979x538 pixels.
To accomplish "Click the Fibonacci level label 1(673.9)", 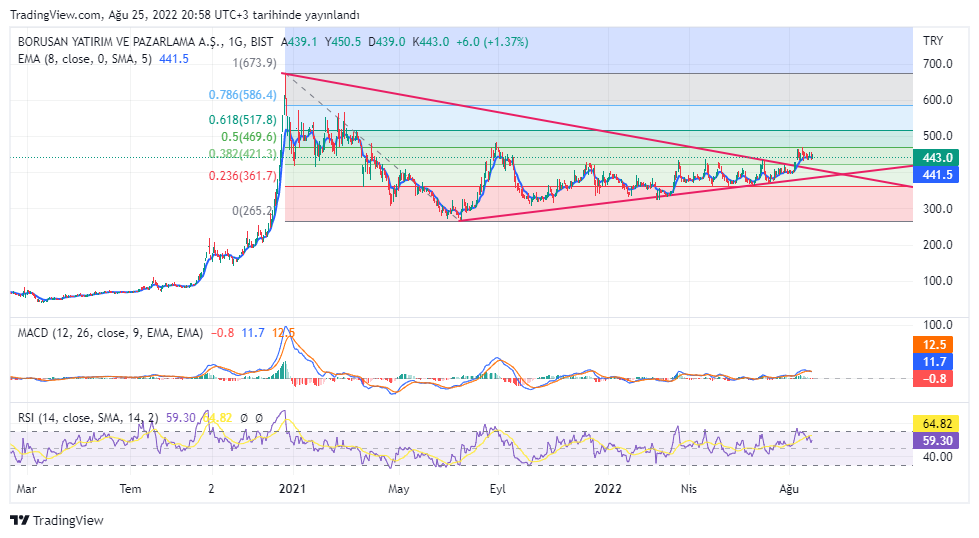I will coord(254,62).
